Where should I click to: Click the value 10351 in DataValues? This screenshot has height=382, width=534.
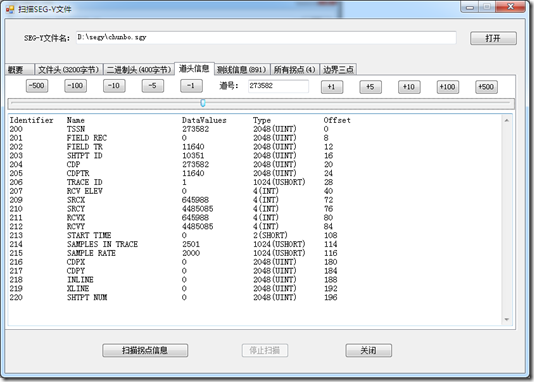(193, 156)
